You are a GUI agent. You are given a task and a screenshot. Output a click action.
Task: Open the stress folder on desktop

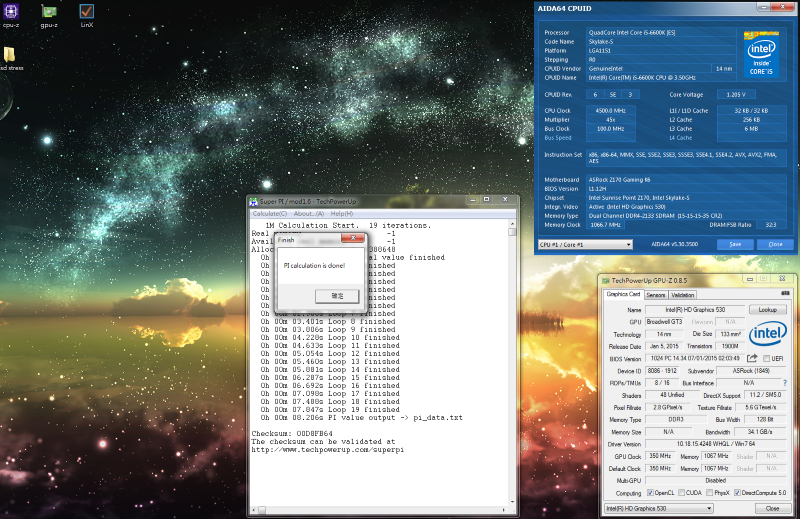click(9, 56)
